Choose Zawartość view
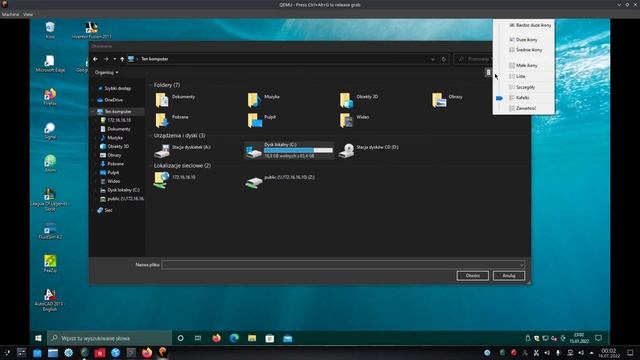This screenshot has height=360, width=640. (x=522, y=109)
